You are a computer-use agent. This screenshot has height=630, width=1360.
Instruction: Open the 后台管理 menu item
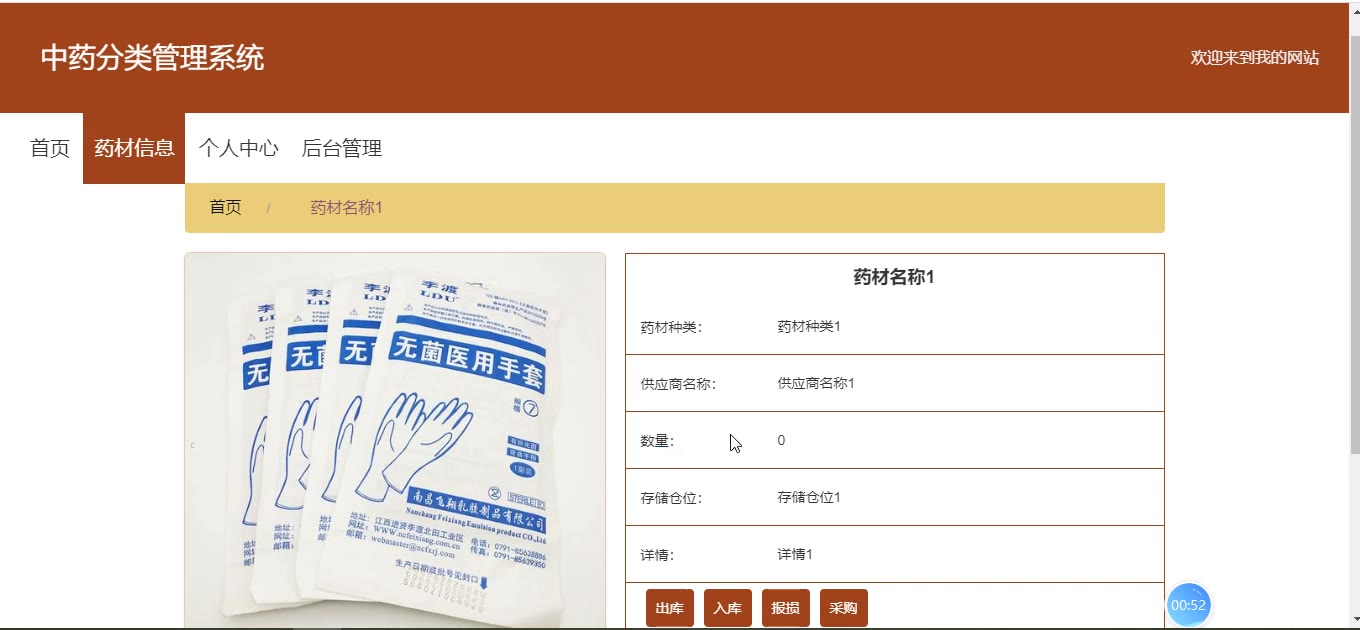[342, 148]
